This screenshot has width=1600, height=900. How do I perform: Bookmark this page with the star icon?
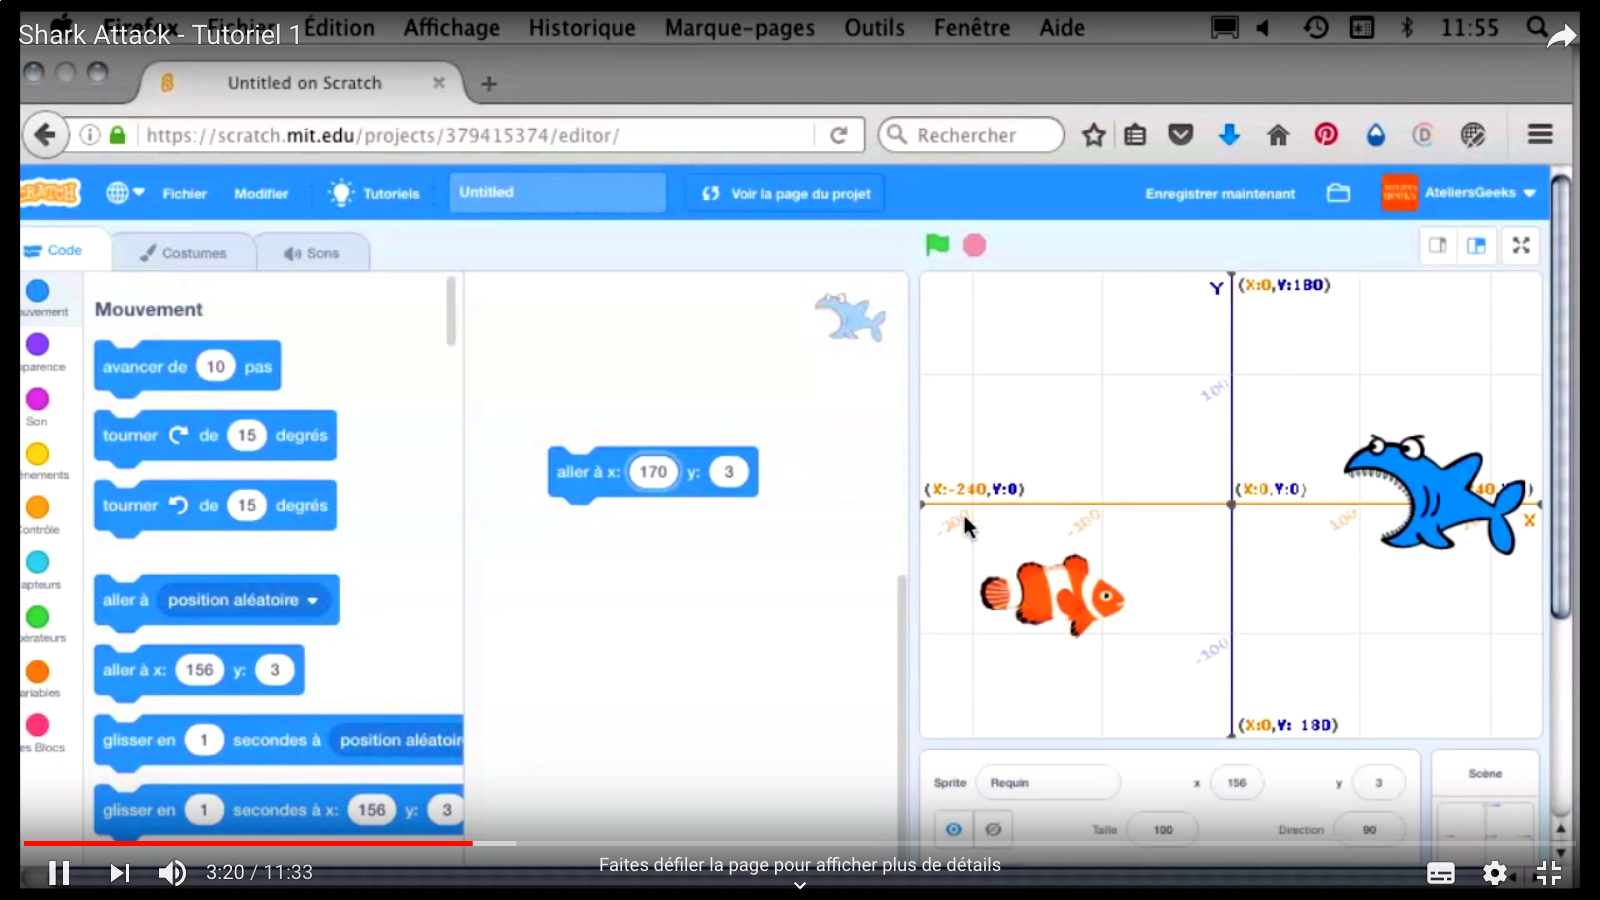(x=1093, y=135)
